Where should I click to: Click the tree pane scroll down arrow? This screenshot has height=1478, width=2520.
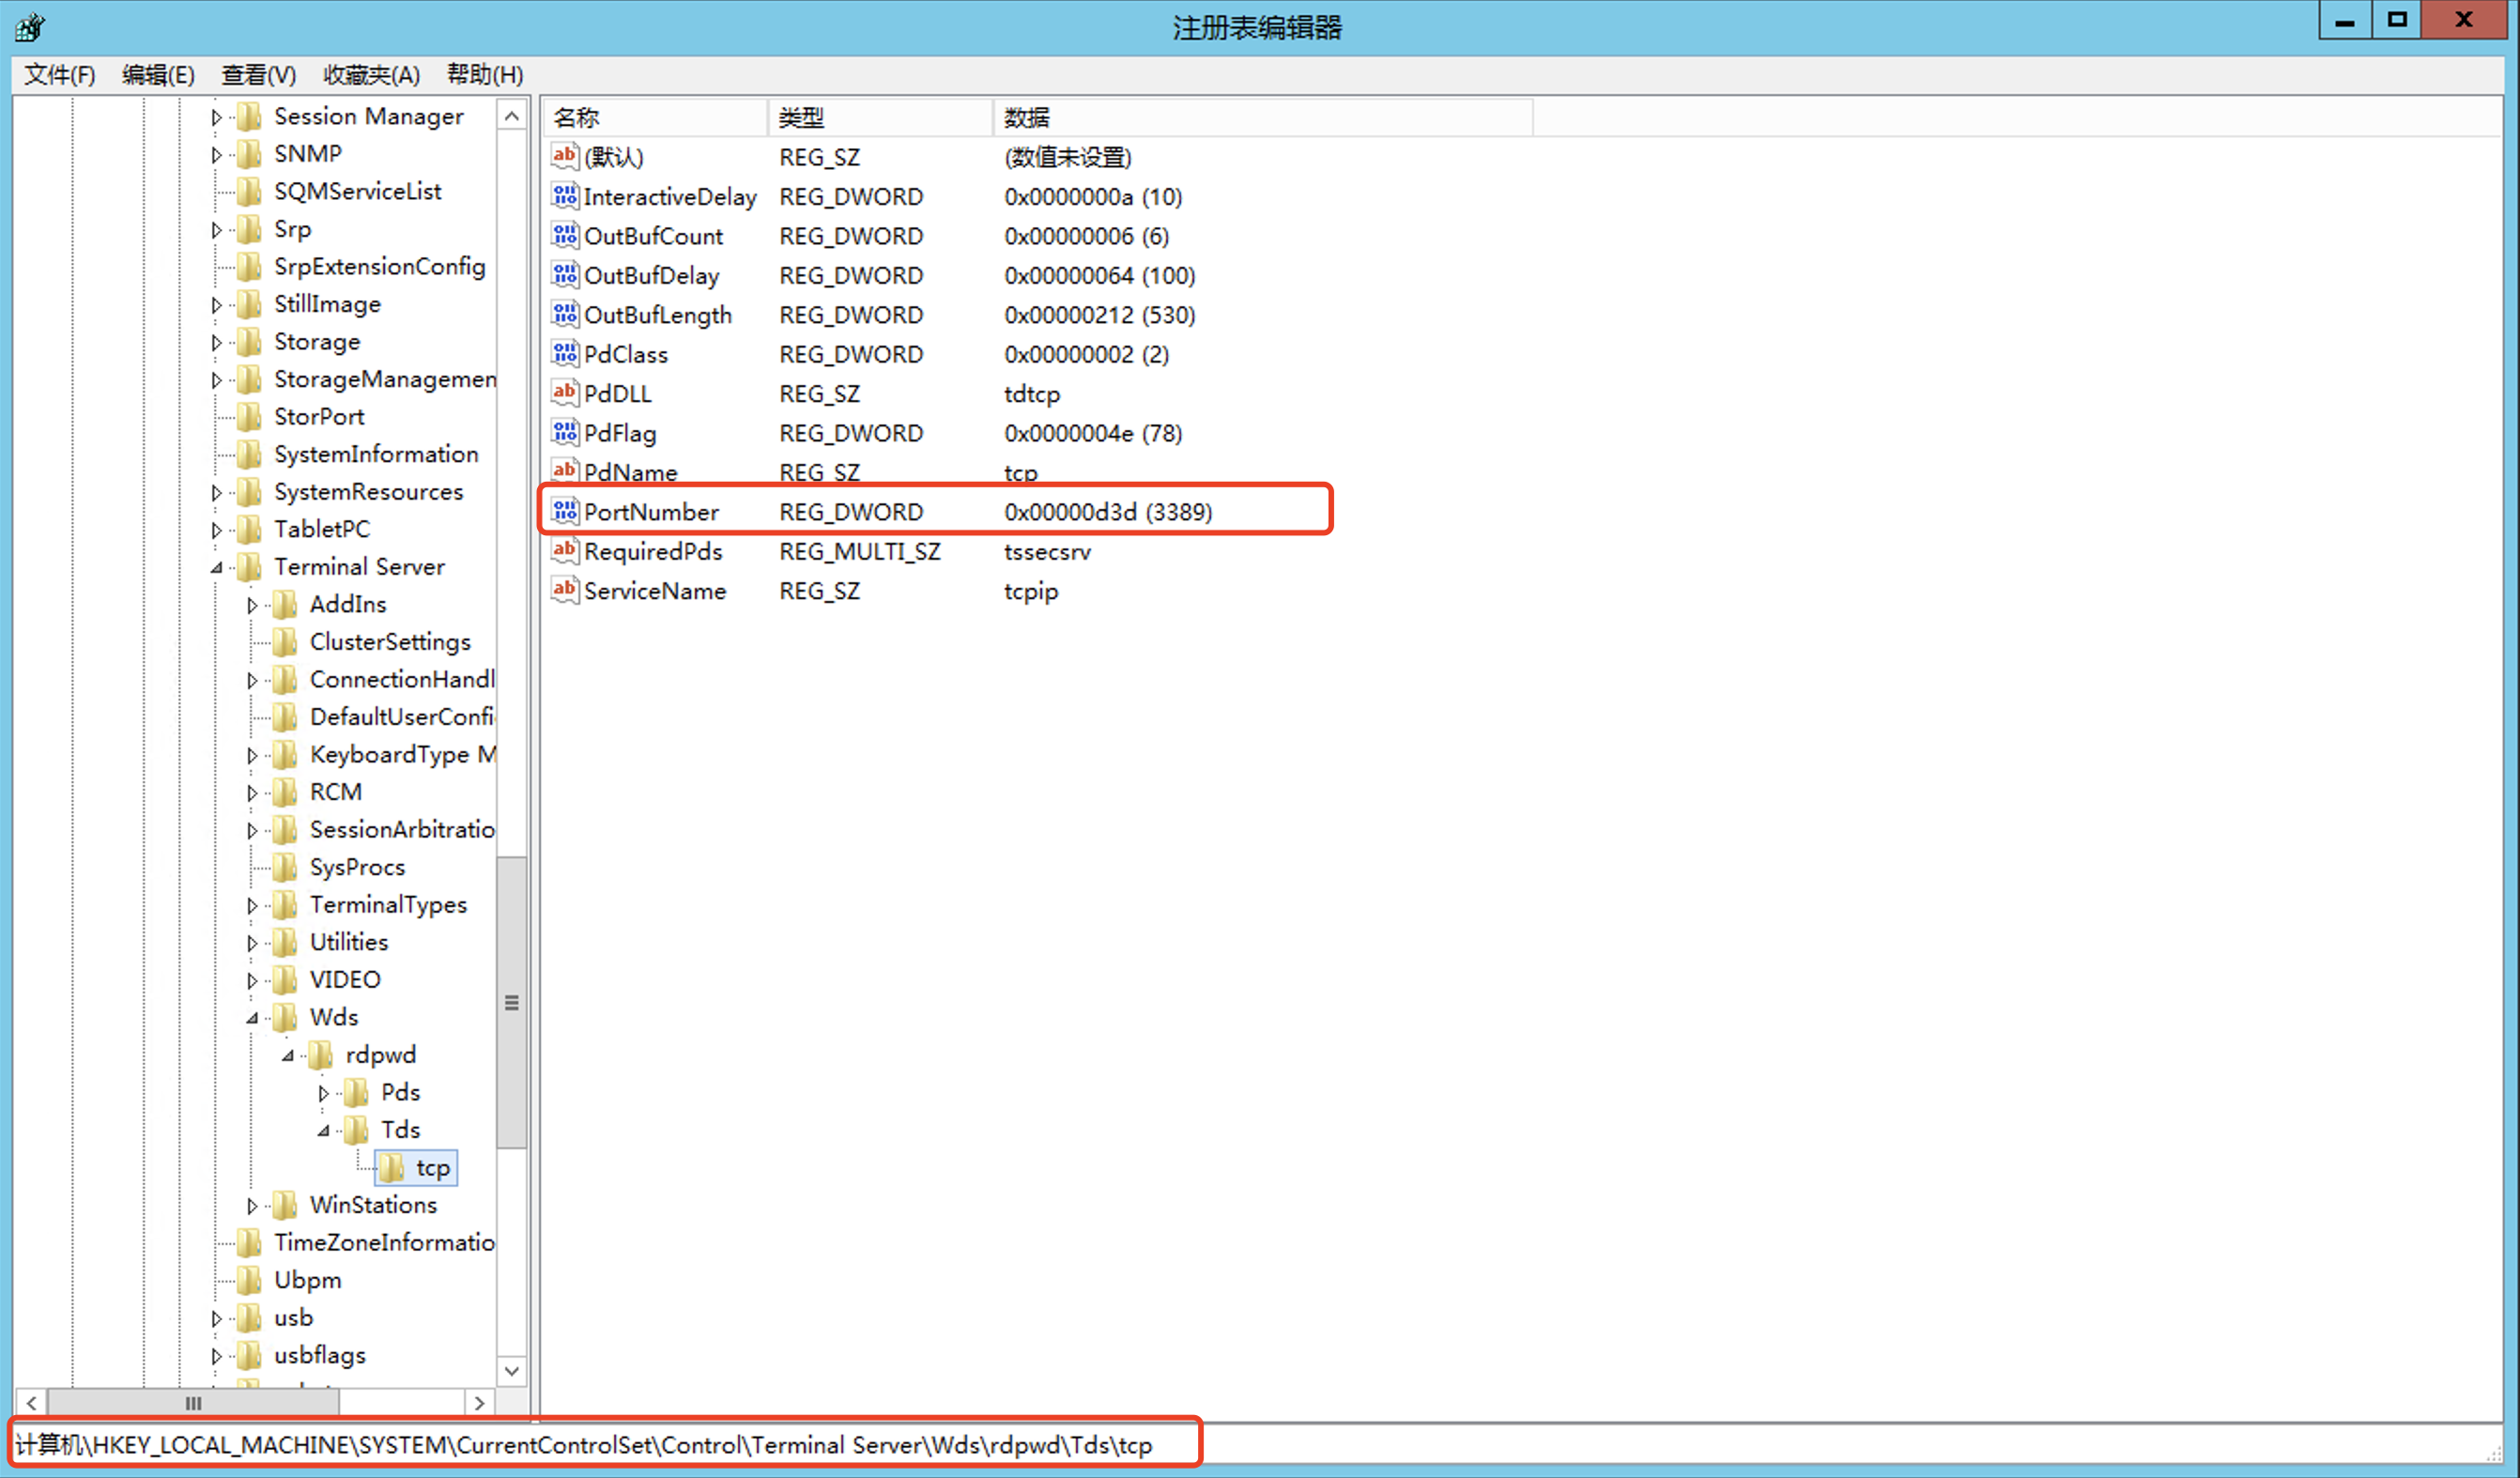[512, 1371]
